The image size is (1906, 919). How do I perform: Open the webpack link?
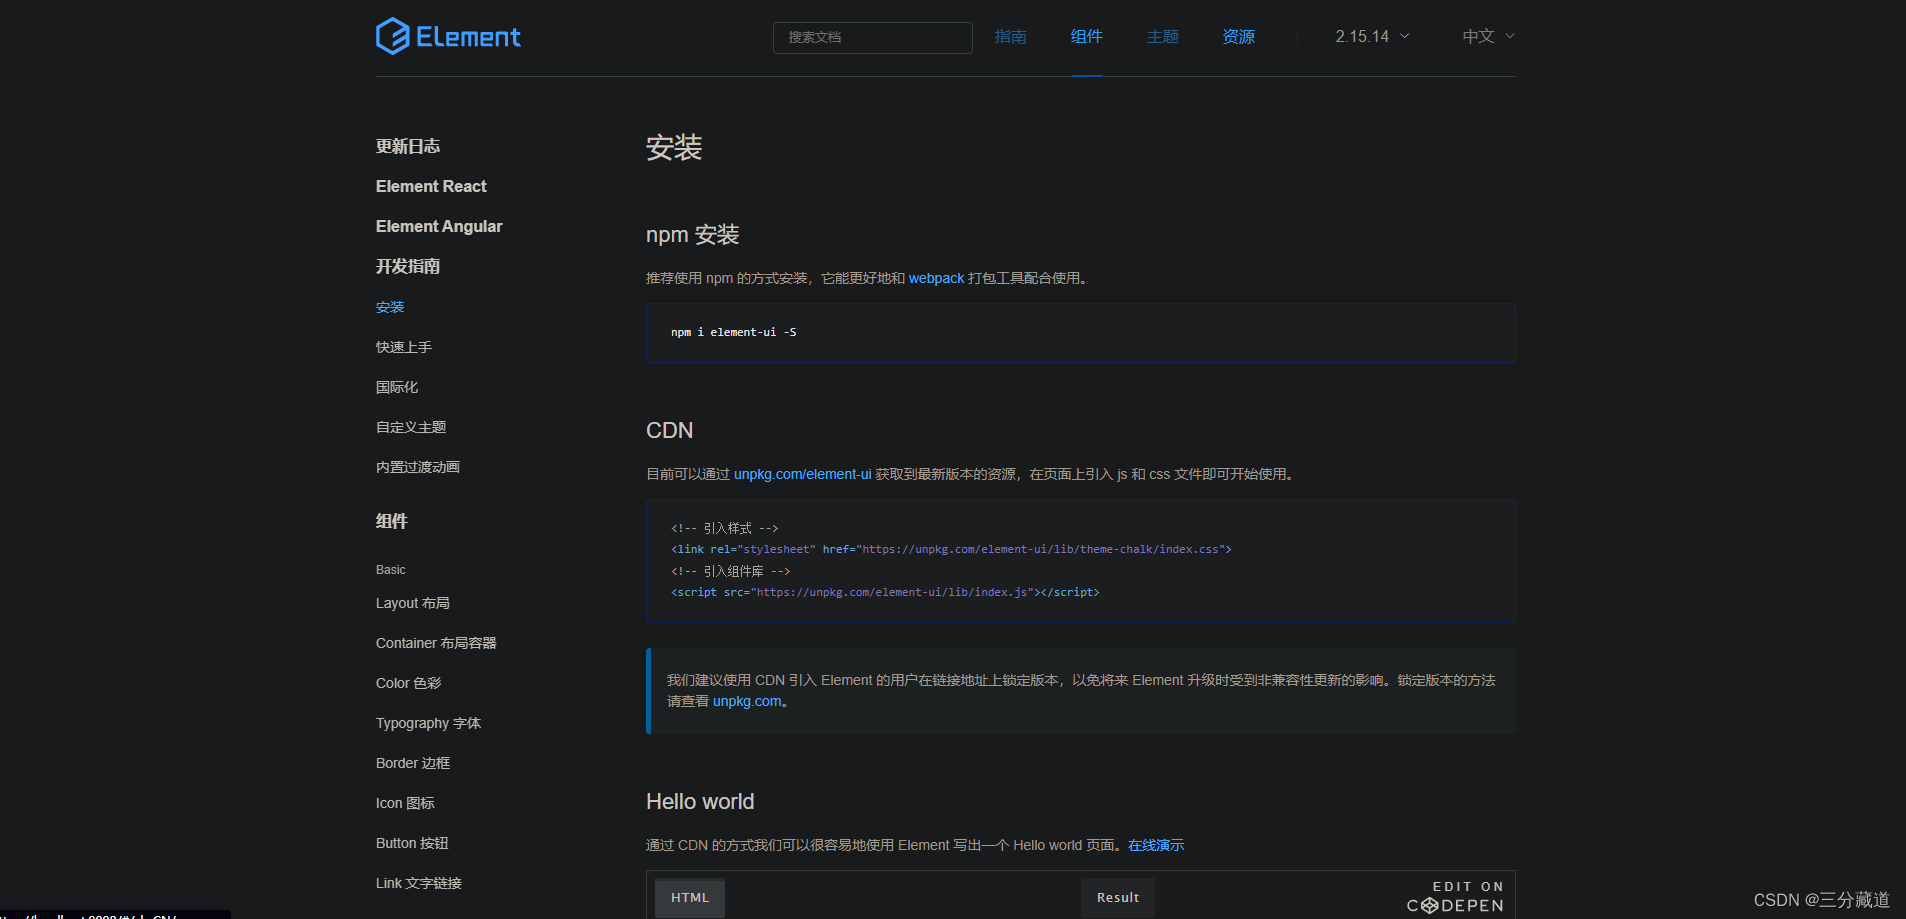point(936,278)
